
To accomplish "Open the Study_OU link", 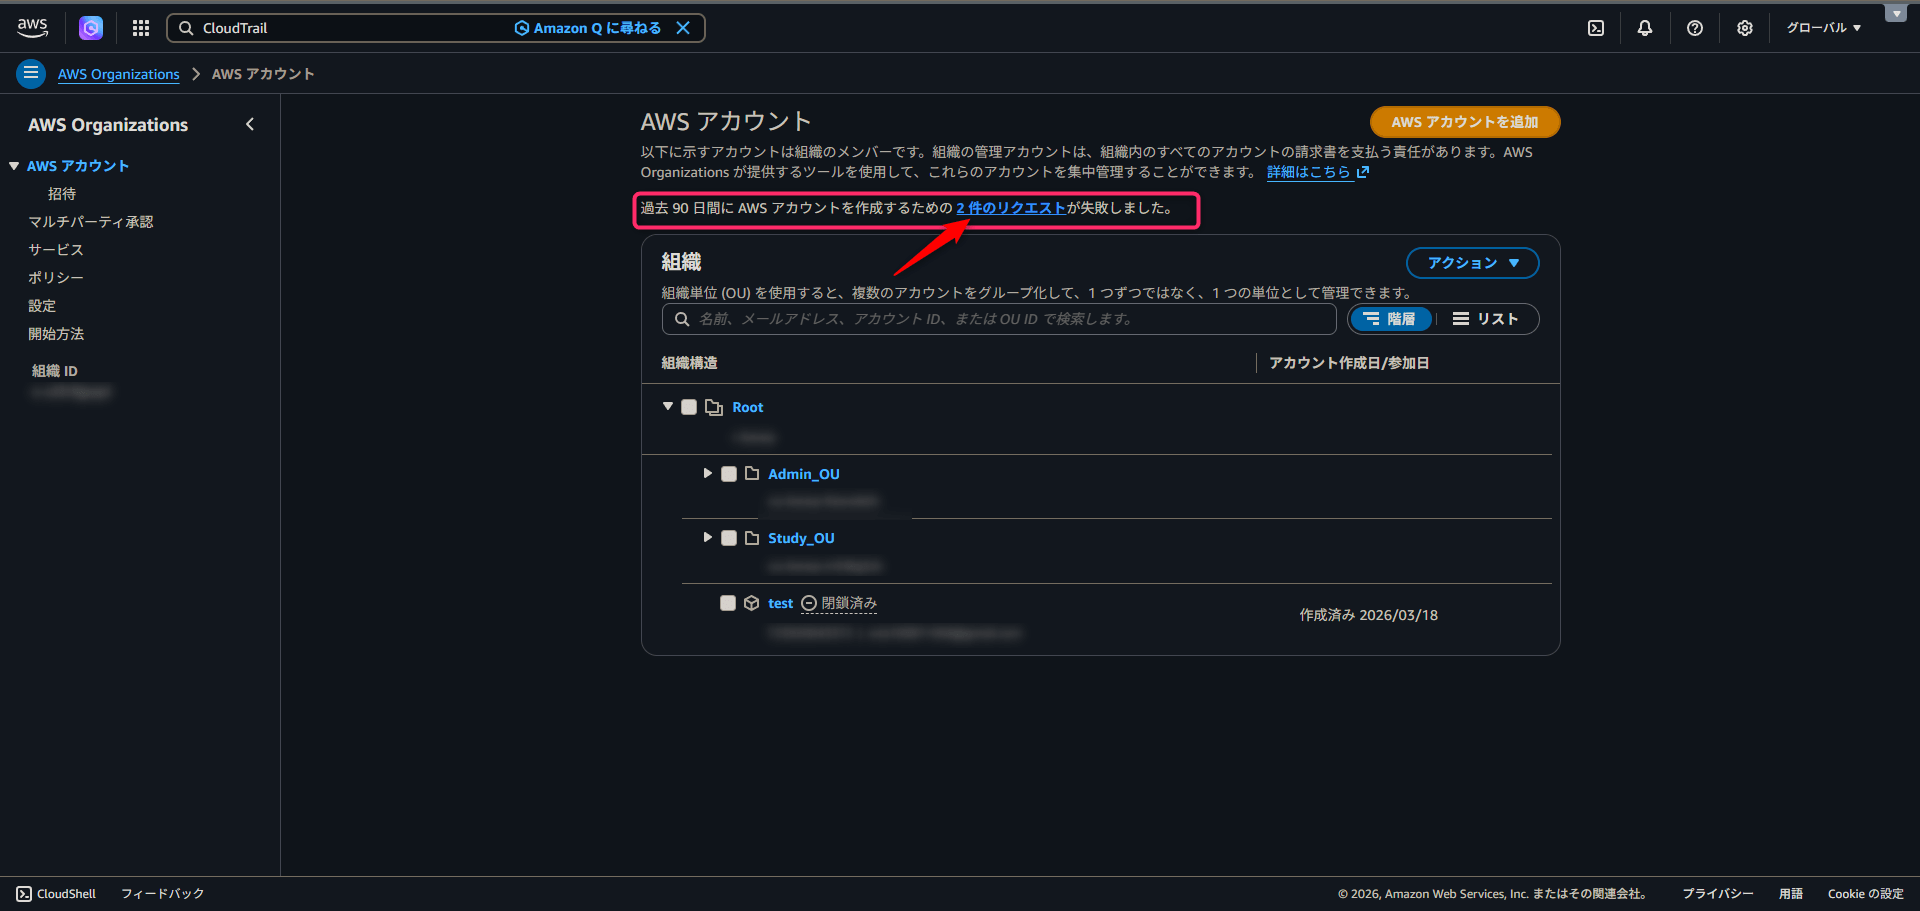I will 801,538.
